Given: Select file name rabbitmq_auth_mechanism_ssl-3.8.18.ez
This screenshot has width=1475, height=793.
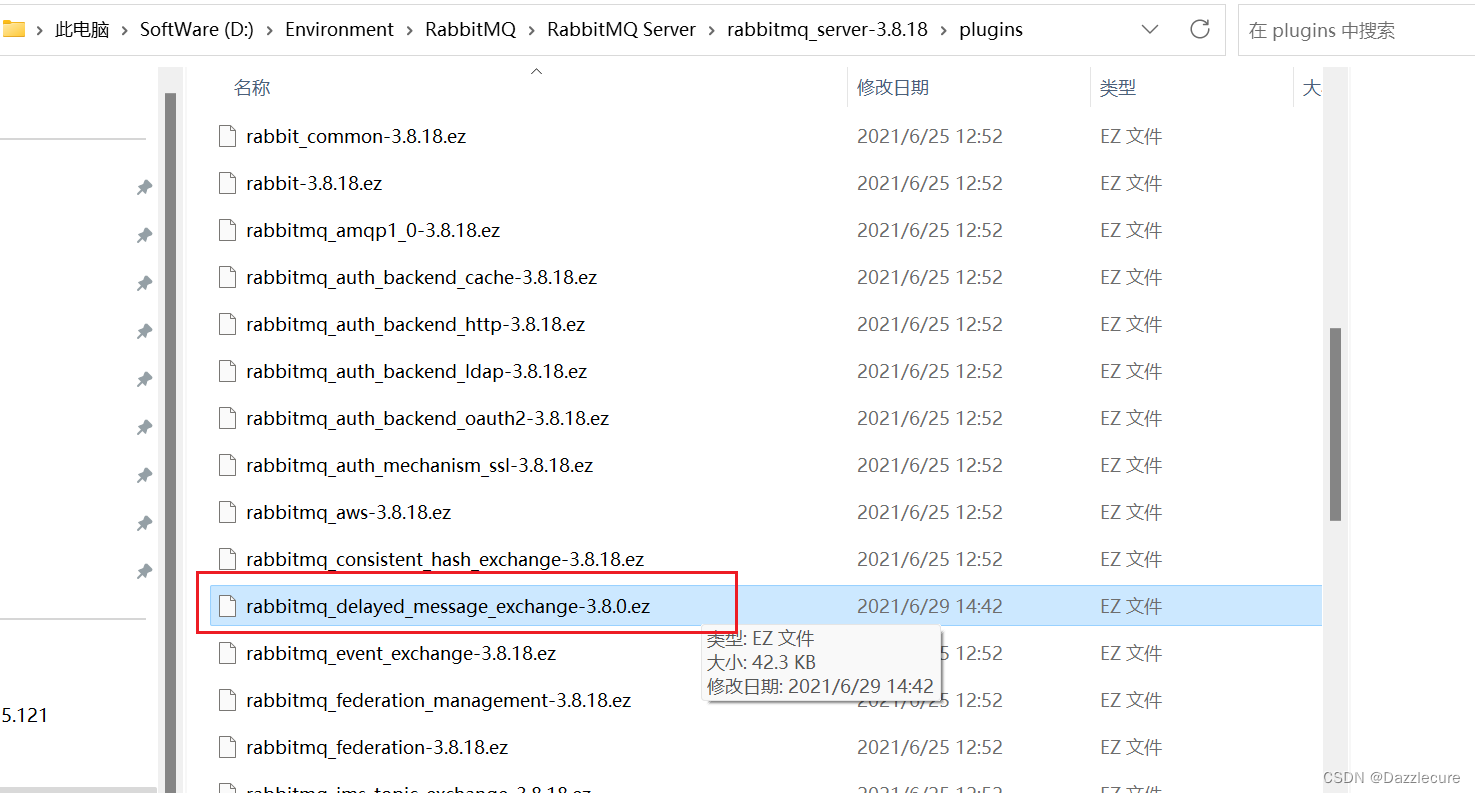Looking at the screenshot, I should [x=419, y=465].
